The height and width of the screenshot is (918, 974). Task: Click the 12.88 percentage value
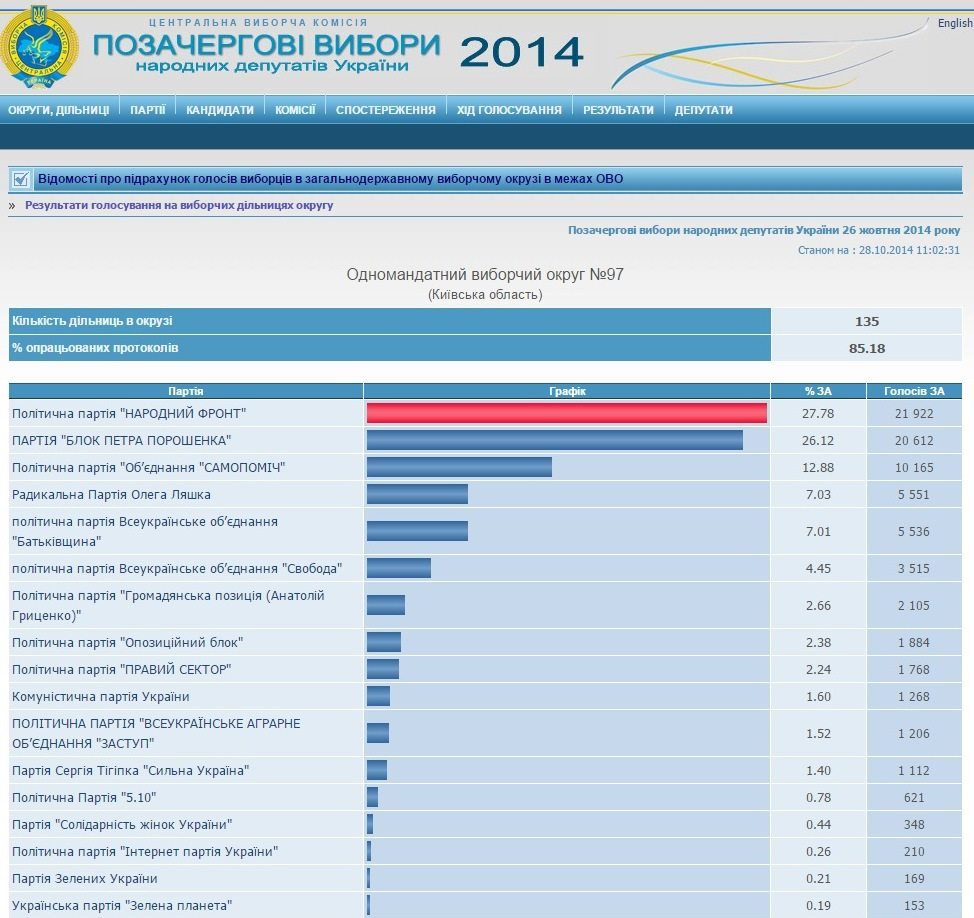(x=818, y=468)
